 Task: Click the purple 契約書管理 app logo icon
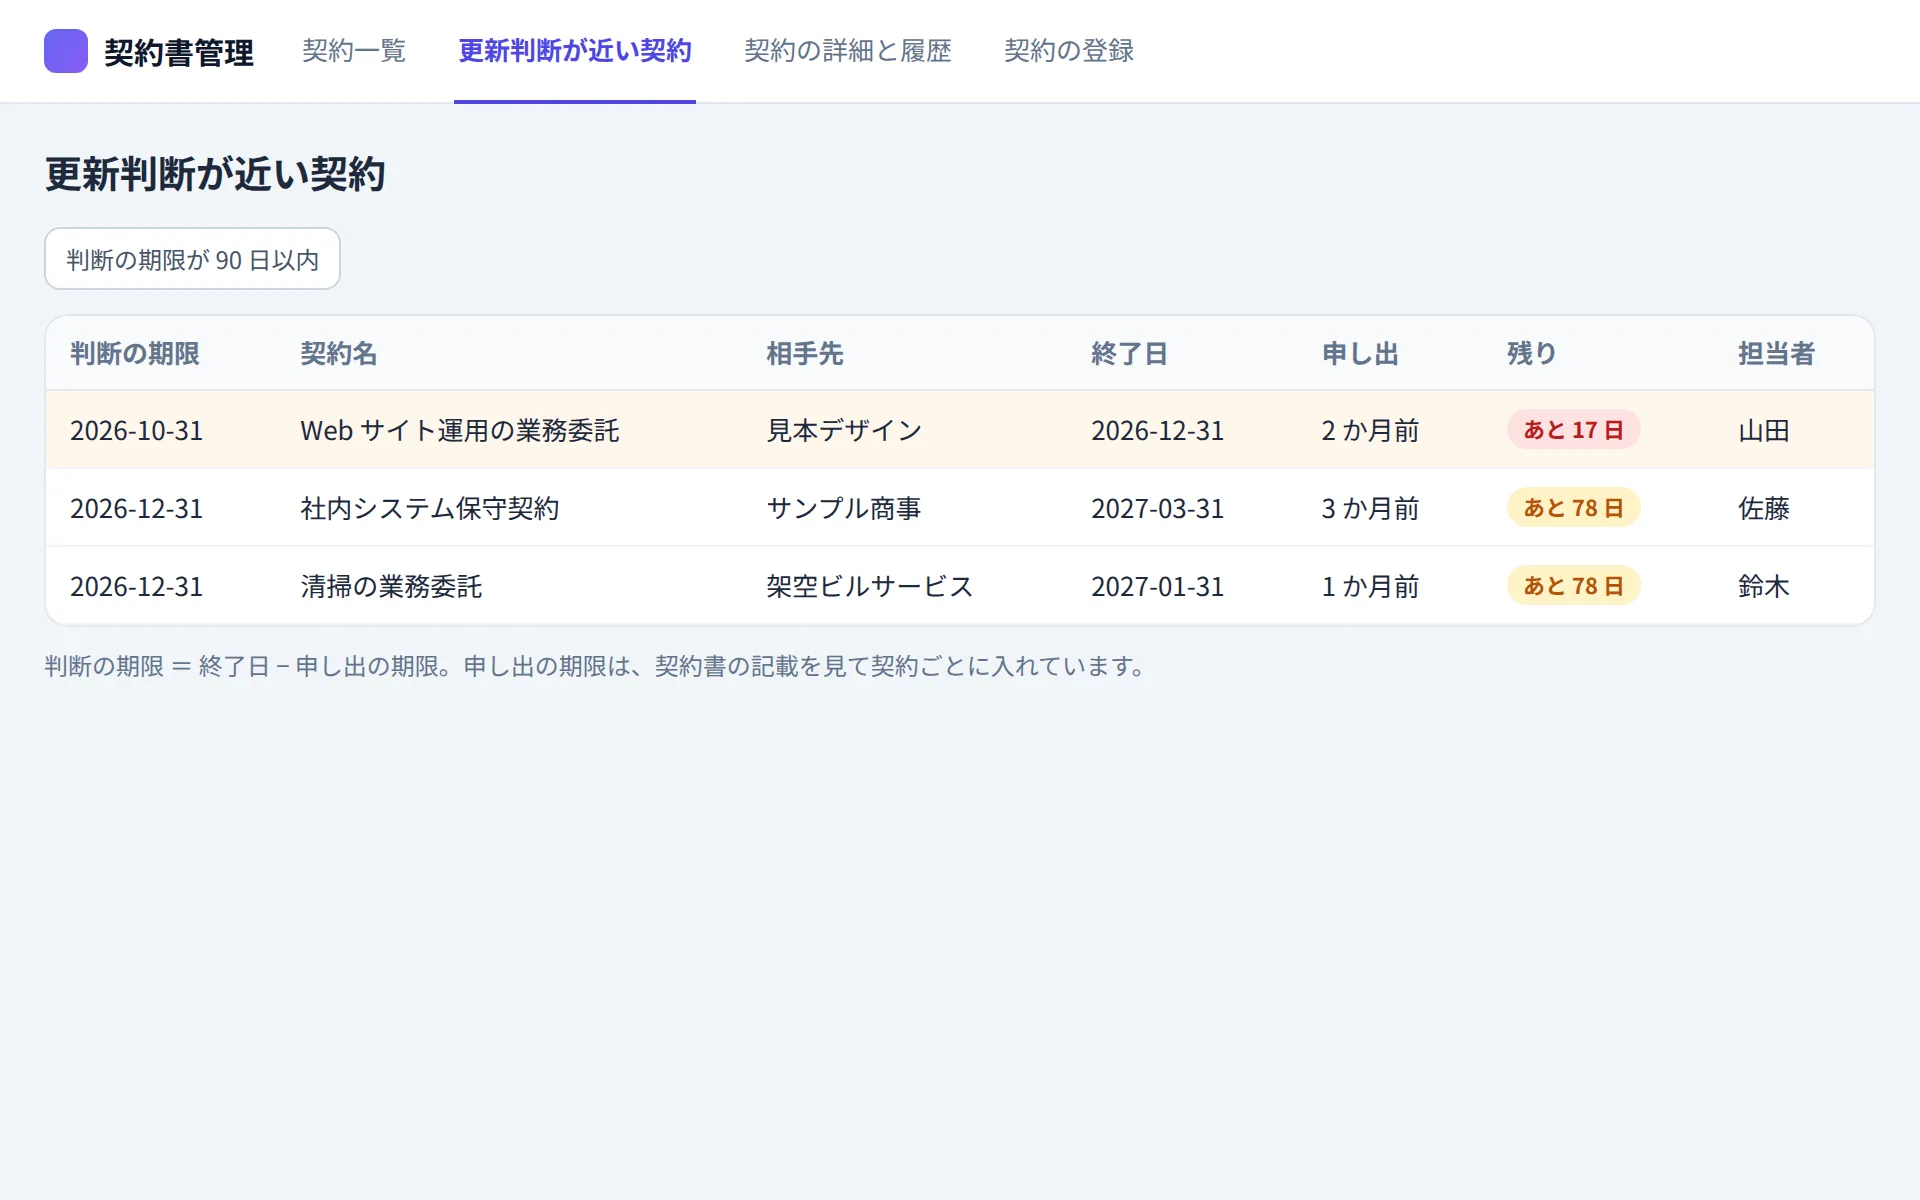pyautogui.click(x=66, y=51)
